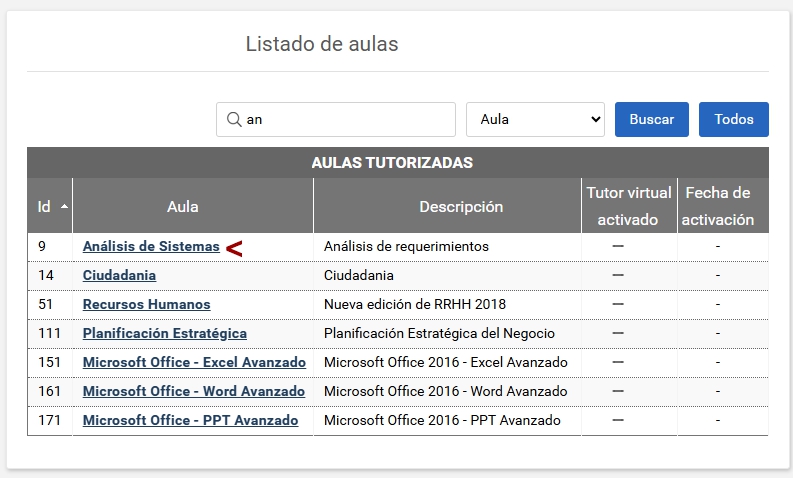Viewport: 795px width, 478px height.
Task: Click the Tutor virtual activado column header
Action: [628, 206]
